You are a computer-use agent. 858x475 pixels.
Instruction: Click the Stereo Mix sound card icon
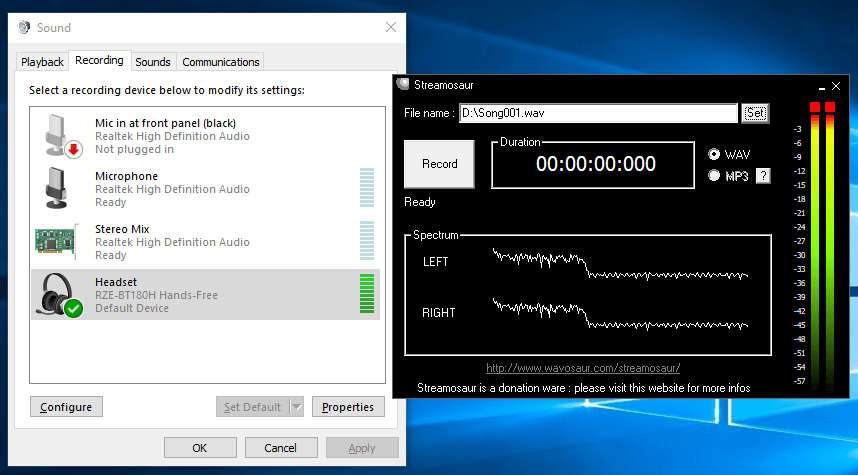57,242
